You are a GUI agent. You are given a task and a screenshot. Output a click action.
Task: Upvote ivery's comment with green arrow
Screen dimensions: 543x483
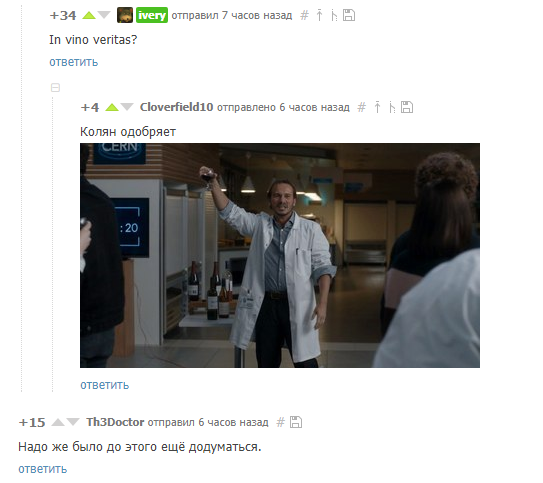tap(89, 16)
